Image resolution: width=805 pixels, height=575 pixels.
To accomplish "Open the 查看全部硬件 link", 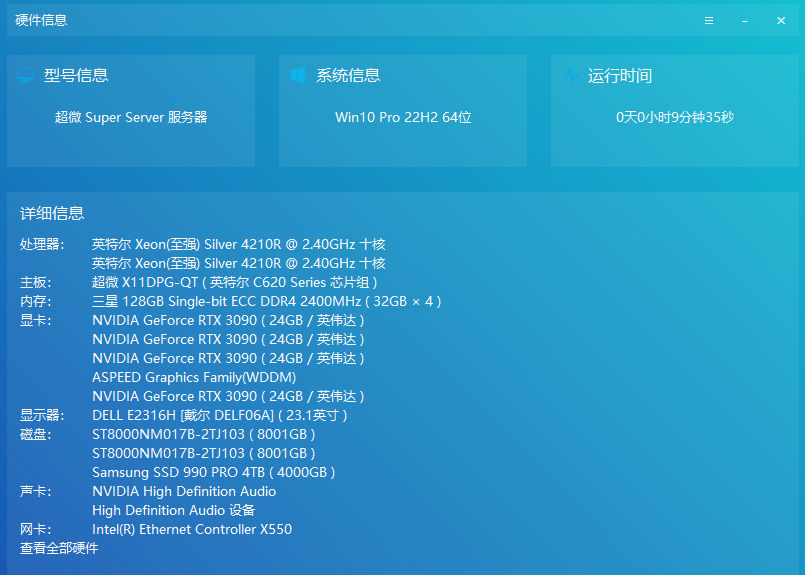I will pyautogui.click(x=59, y=548).
